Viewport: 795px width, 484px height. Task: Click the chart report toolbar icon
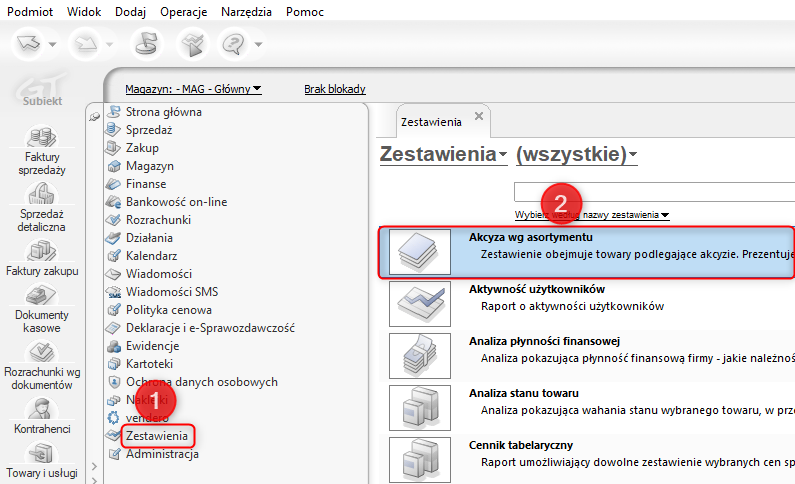(193, 44)
